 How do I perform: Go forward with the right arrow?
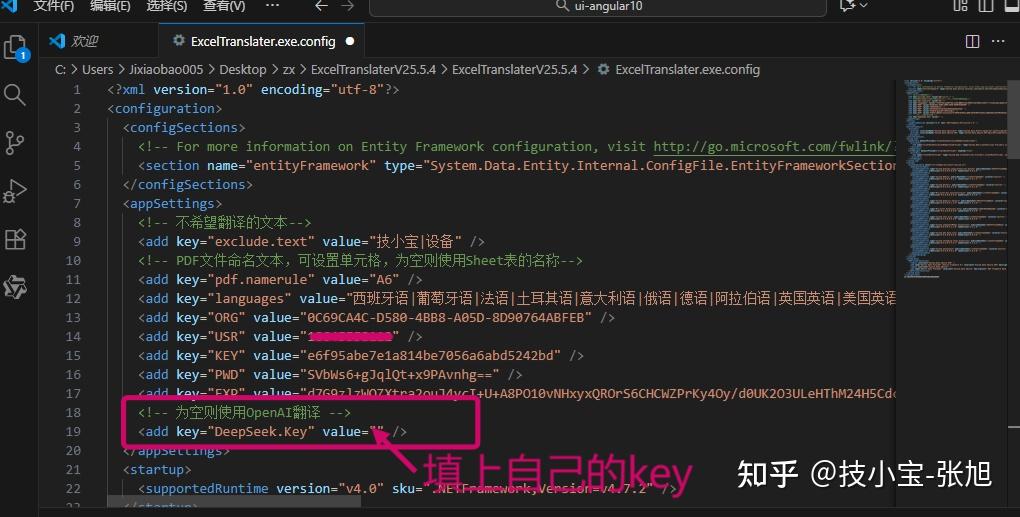click(347, 6)
